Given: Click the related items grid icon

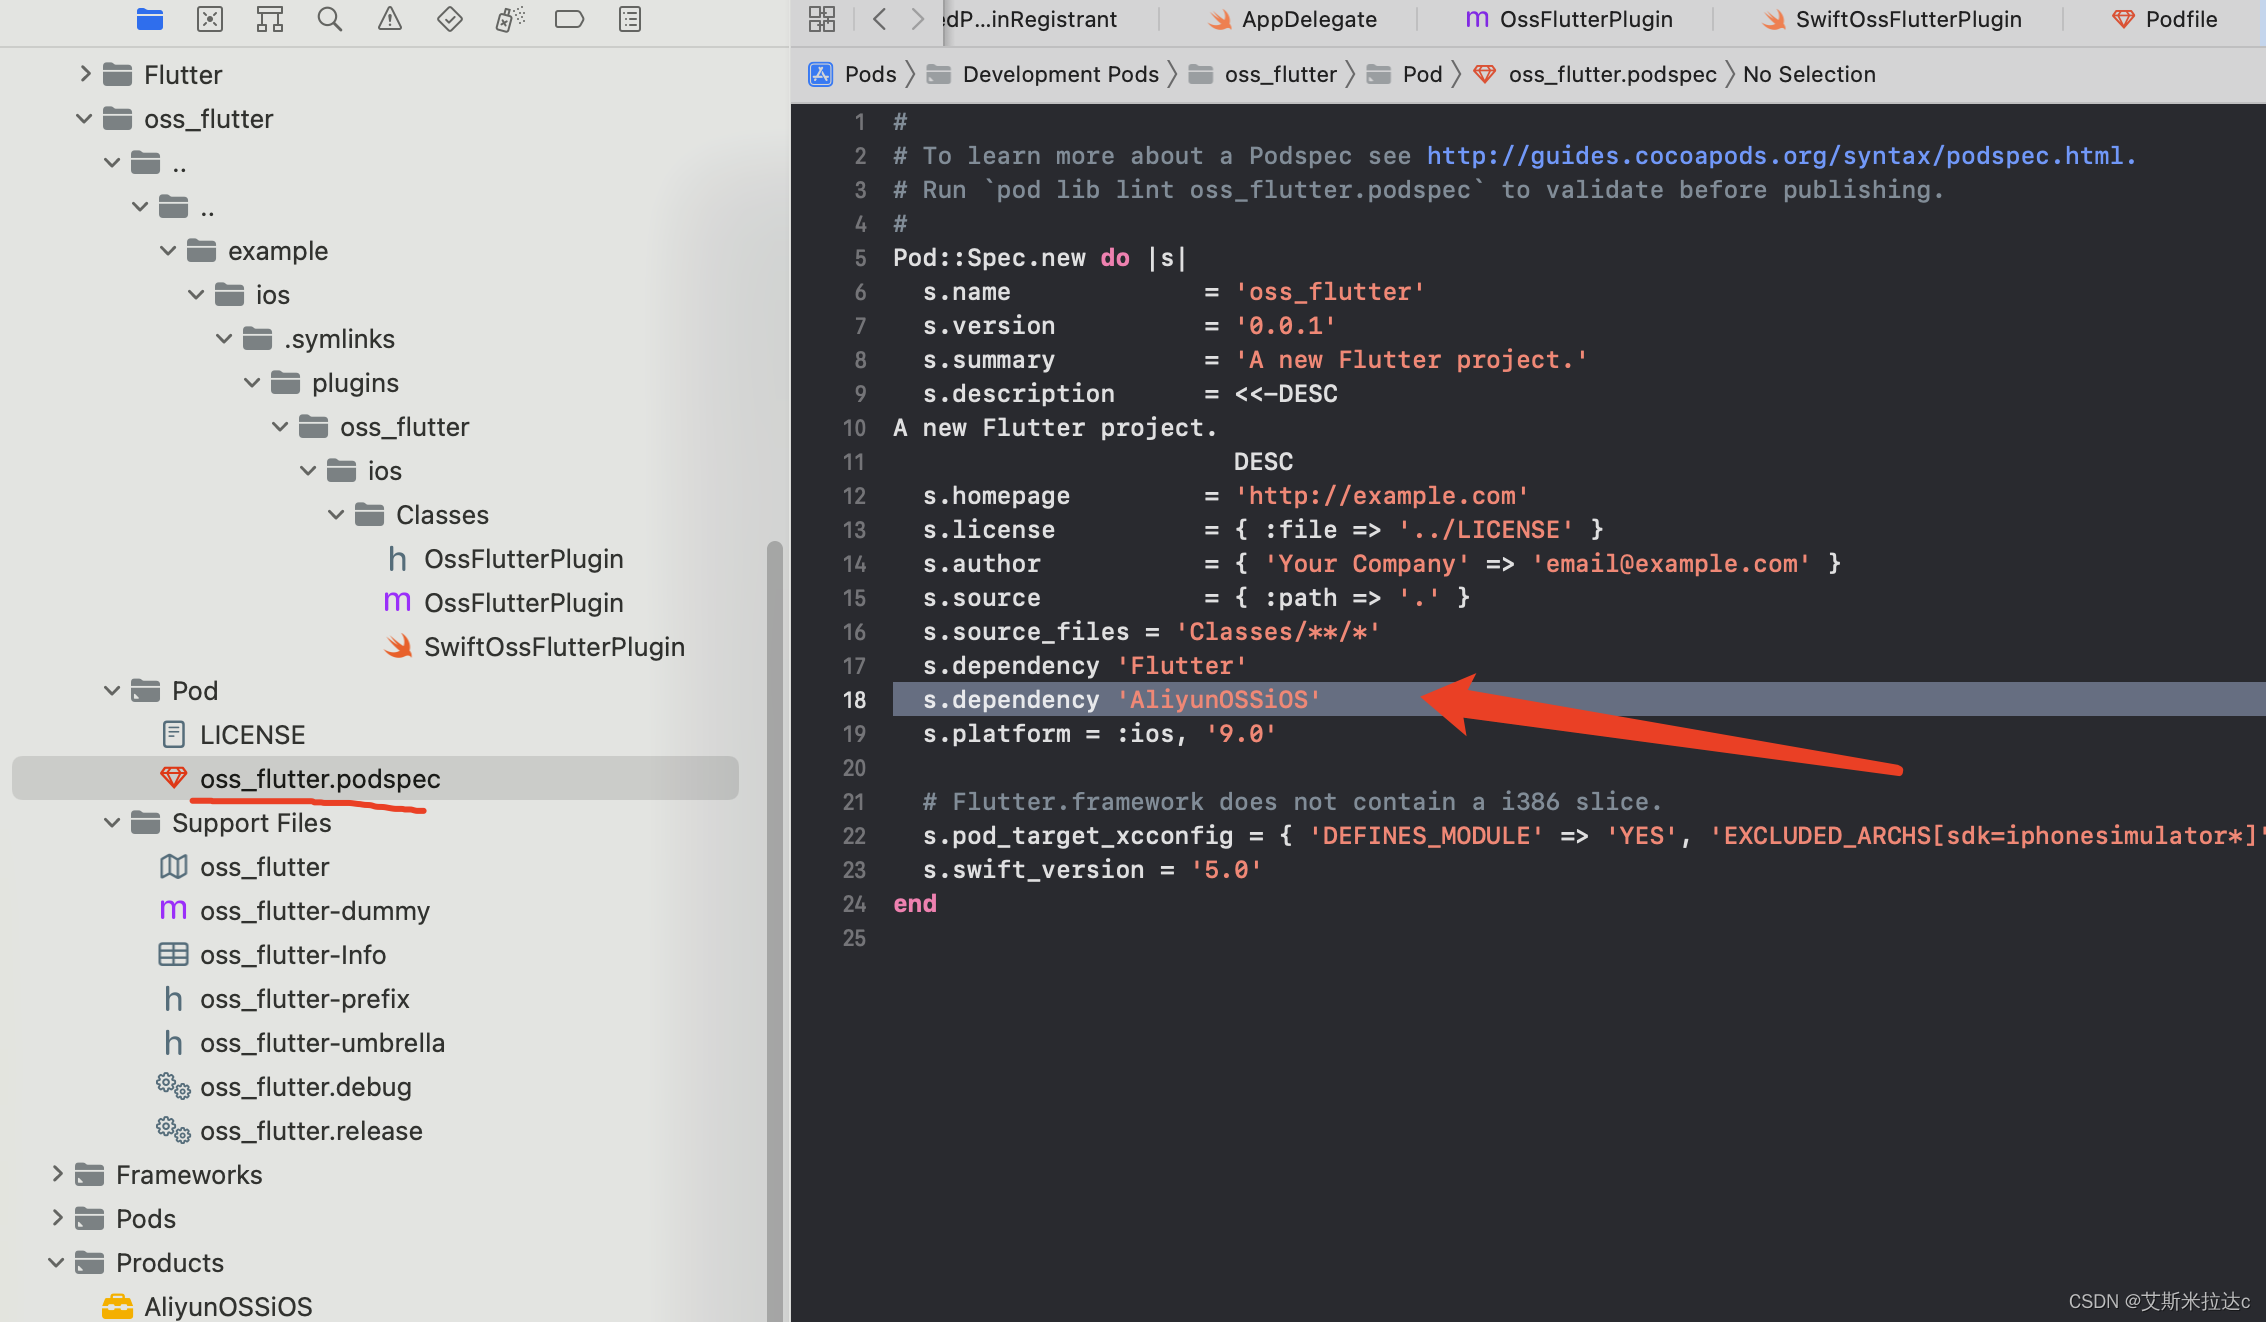Looking at the screenshot, I should point(822,19).
